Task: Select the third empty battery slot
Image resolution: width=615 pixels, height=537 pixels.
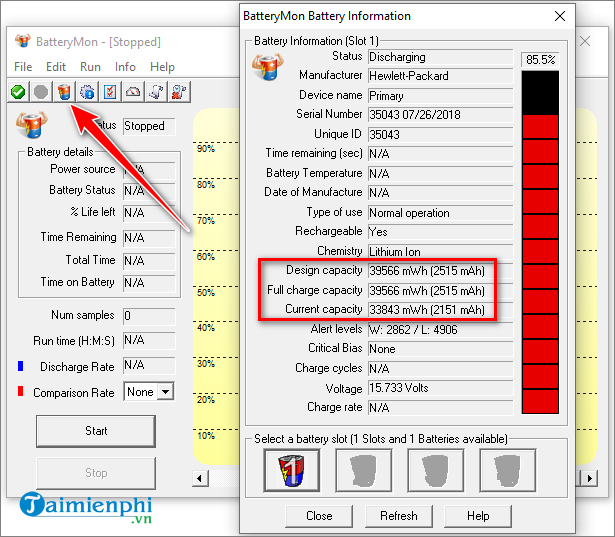Action: click(x=436, y=470)
